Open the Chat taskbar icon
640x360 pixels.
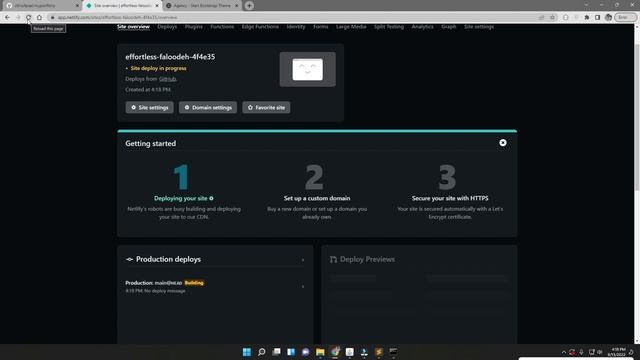coord(305,352)
